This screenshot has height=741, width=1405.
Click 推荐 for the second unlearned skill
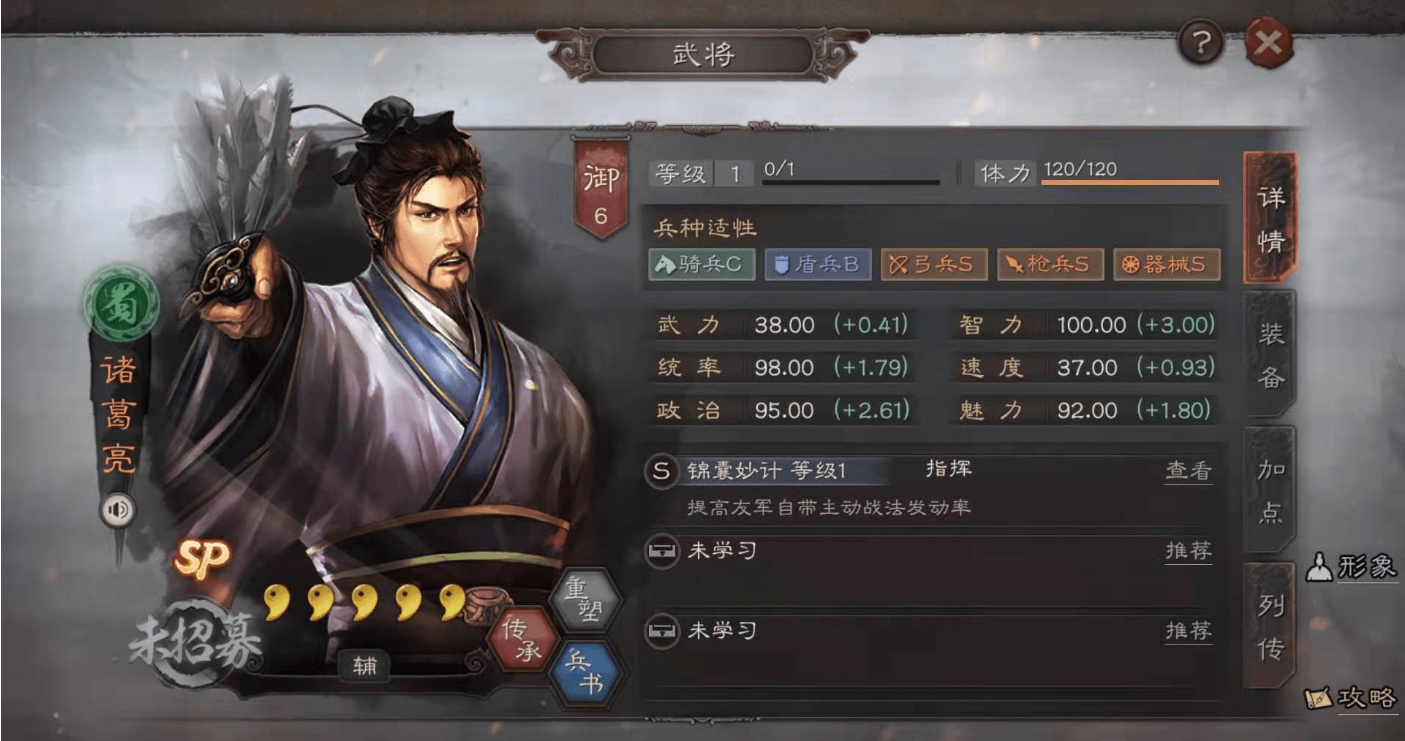(x=1188, y=631)
